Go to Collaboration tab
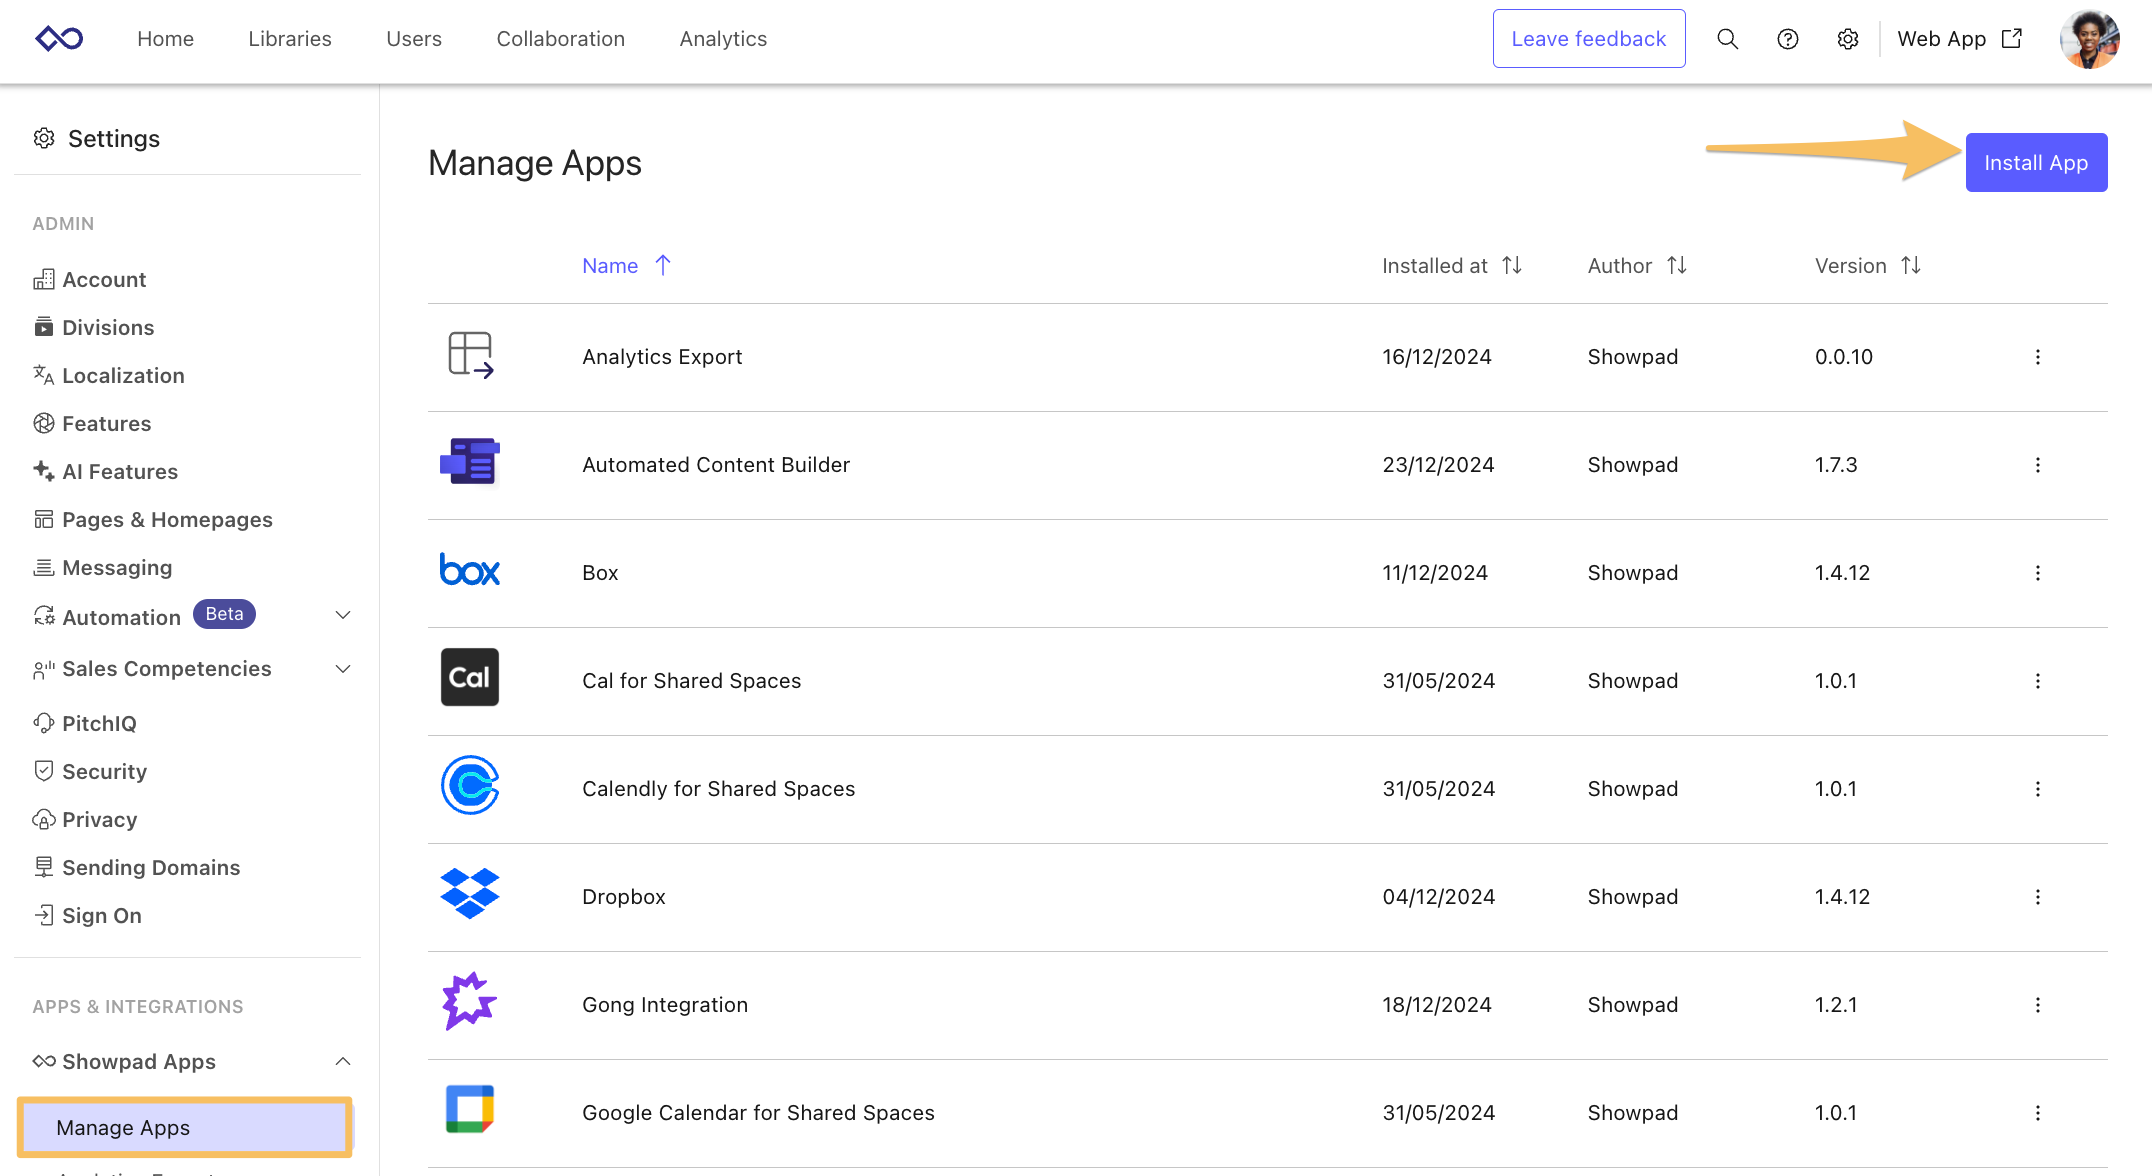This screenshot has width=2152, height=1176. click(561, 39)
